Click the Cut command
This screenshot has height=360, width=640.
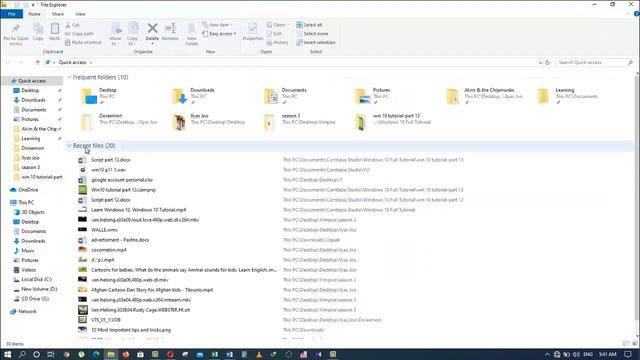pyautogui.click(x=73, y=25)
